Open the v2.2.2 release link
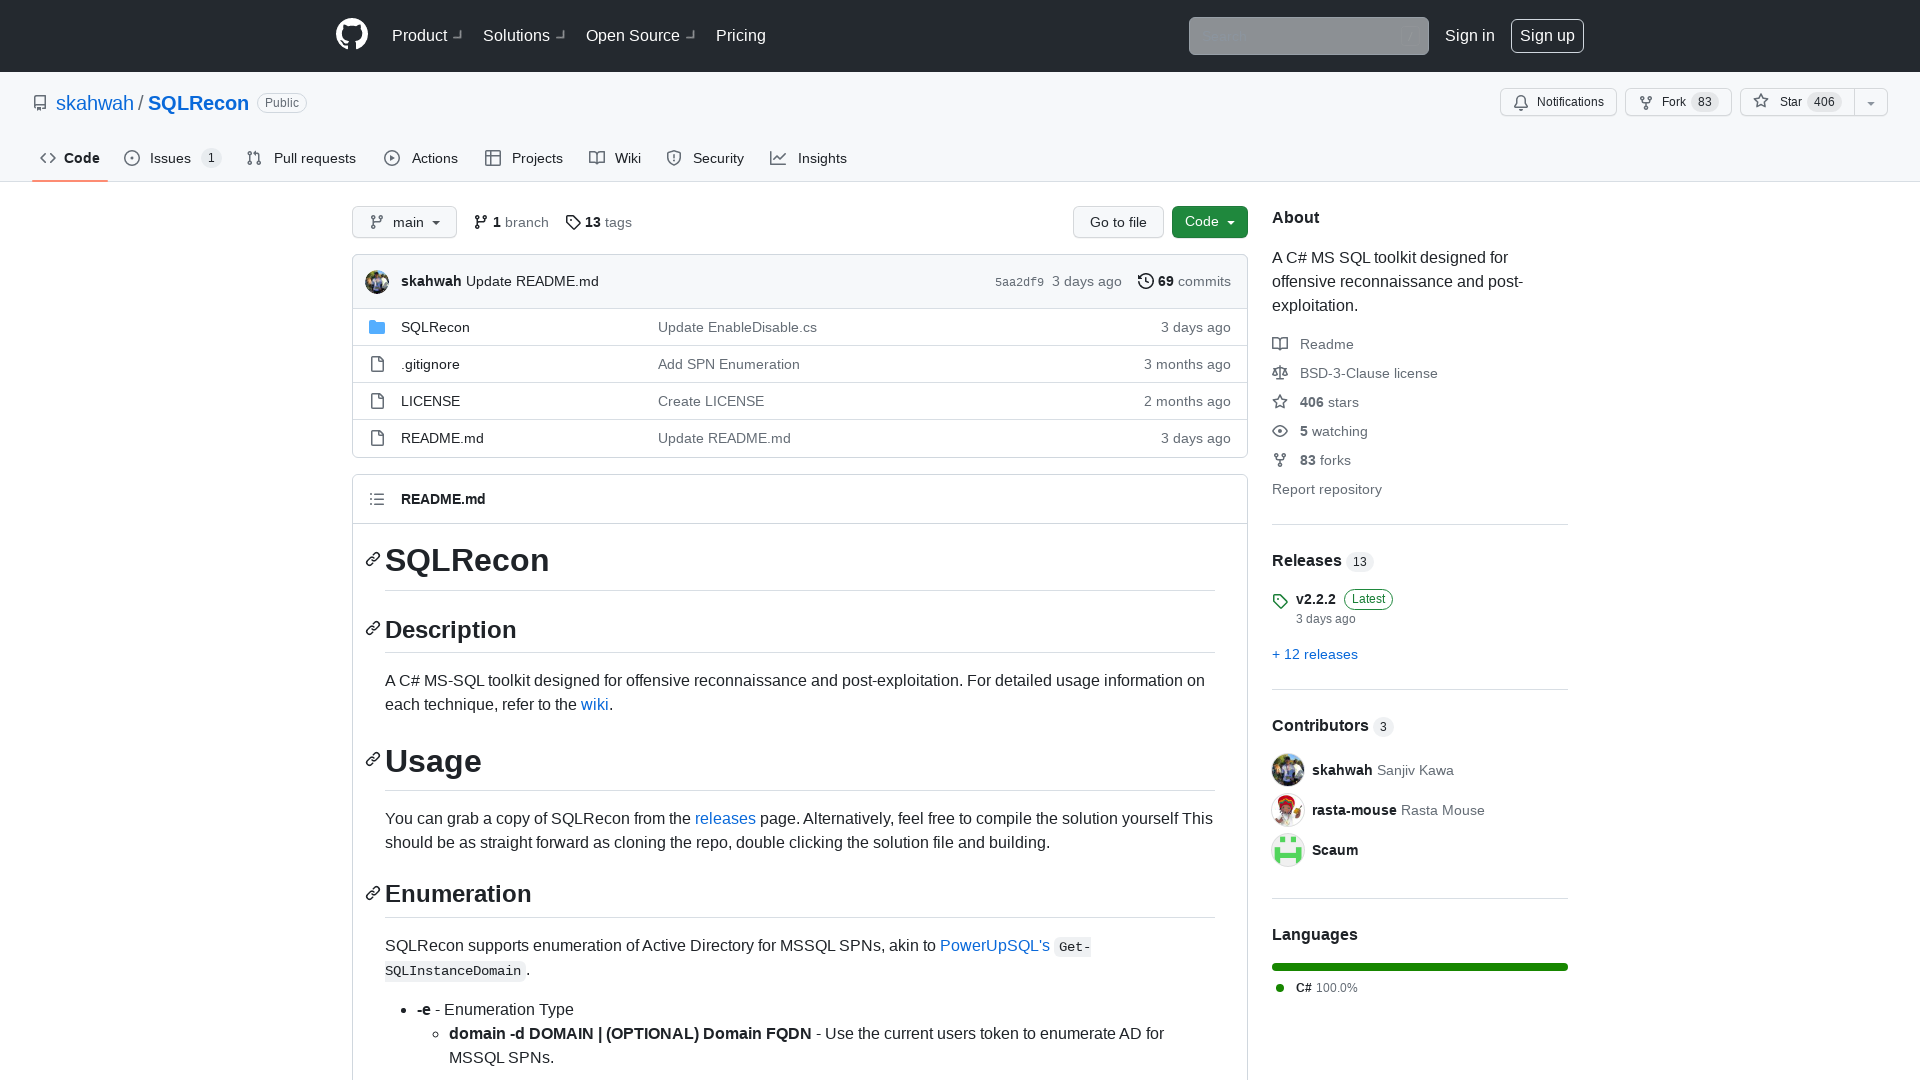 click(x=1316, y=599)
